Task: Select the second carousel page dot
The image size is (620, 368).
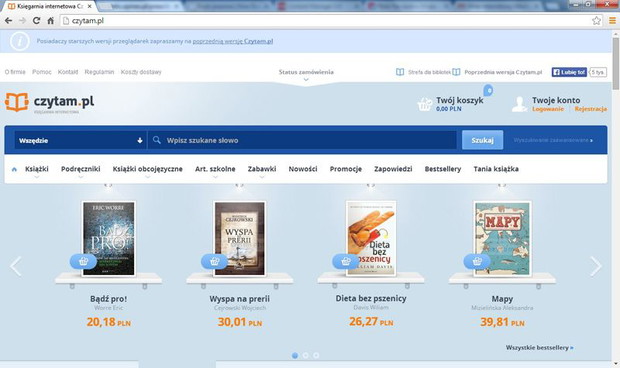Action: coord(305,355)
